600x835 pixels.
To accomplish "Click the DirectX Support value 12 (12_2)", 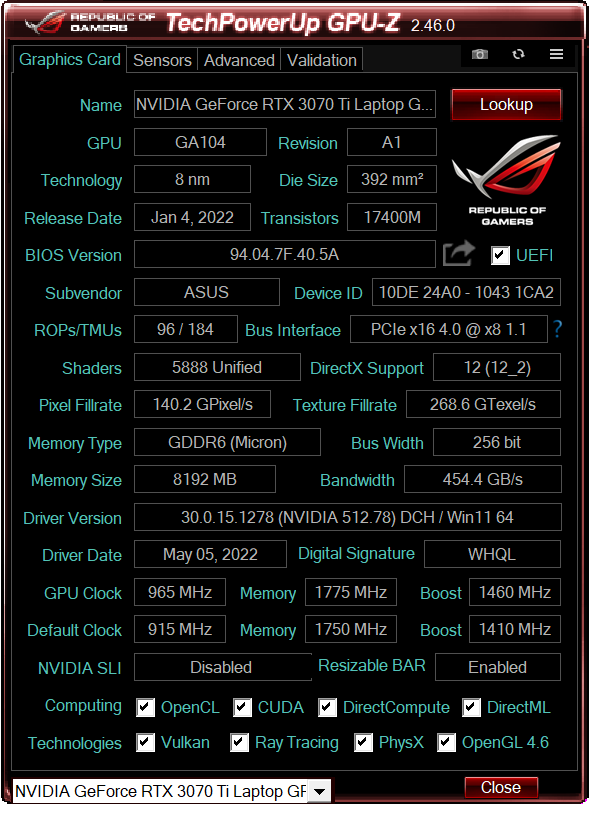I will pyautogui.click(x=497, y=367).
